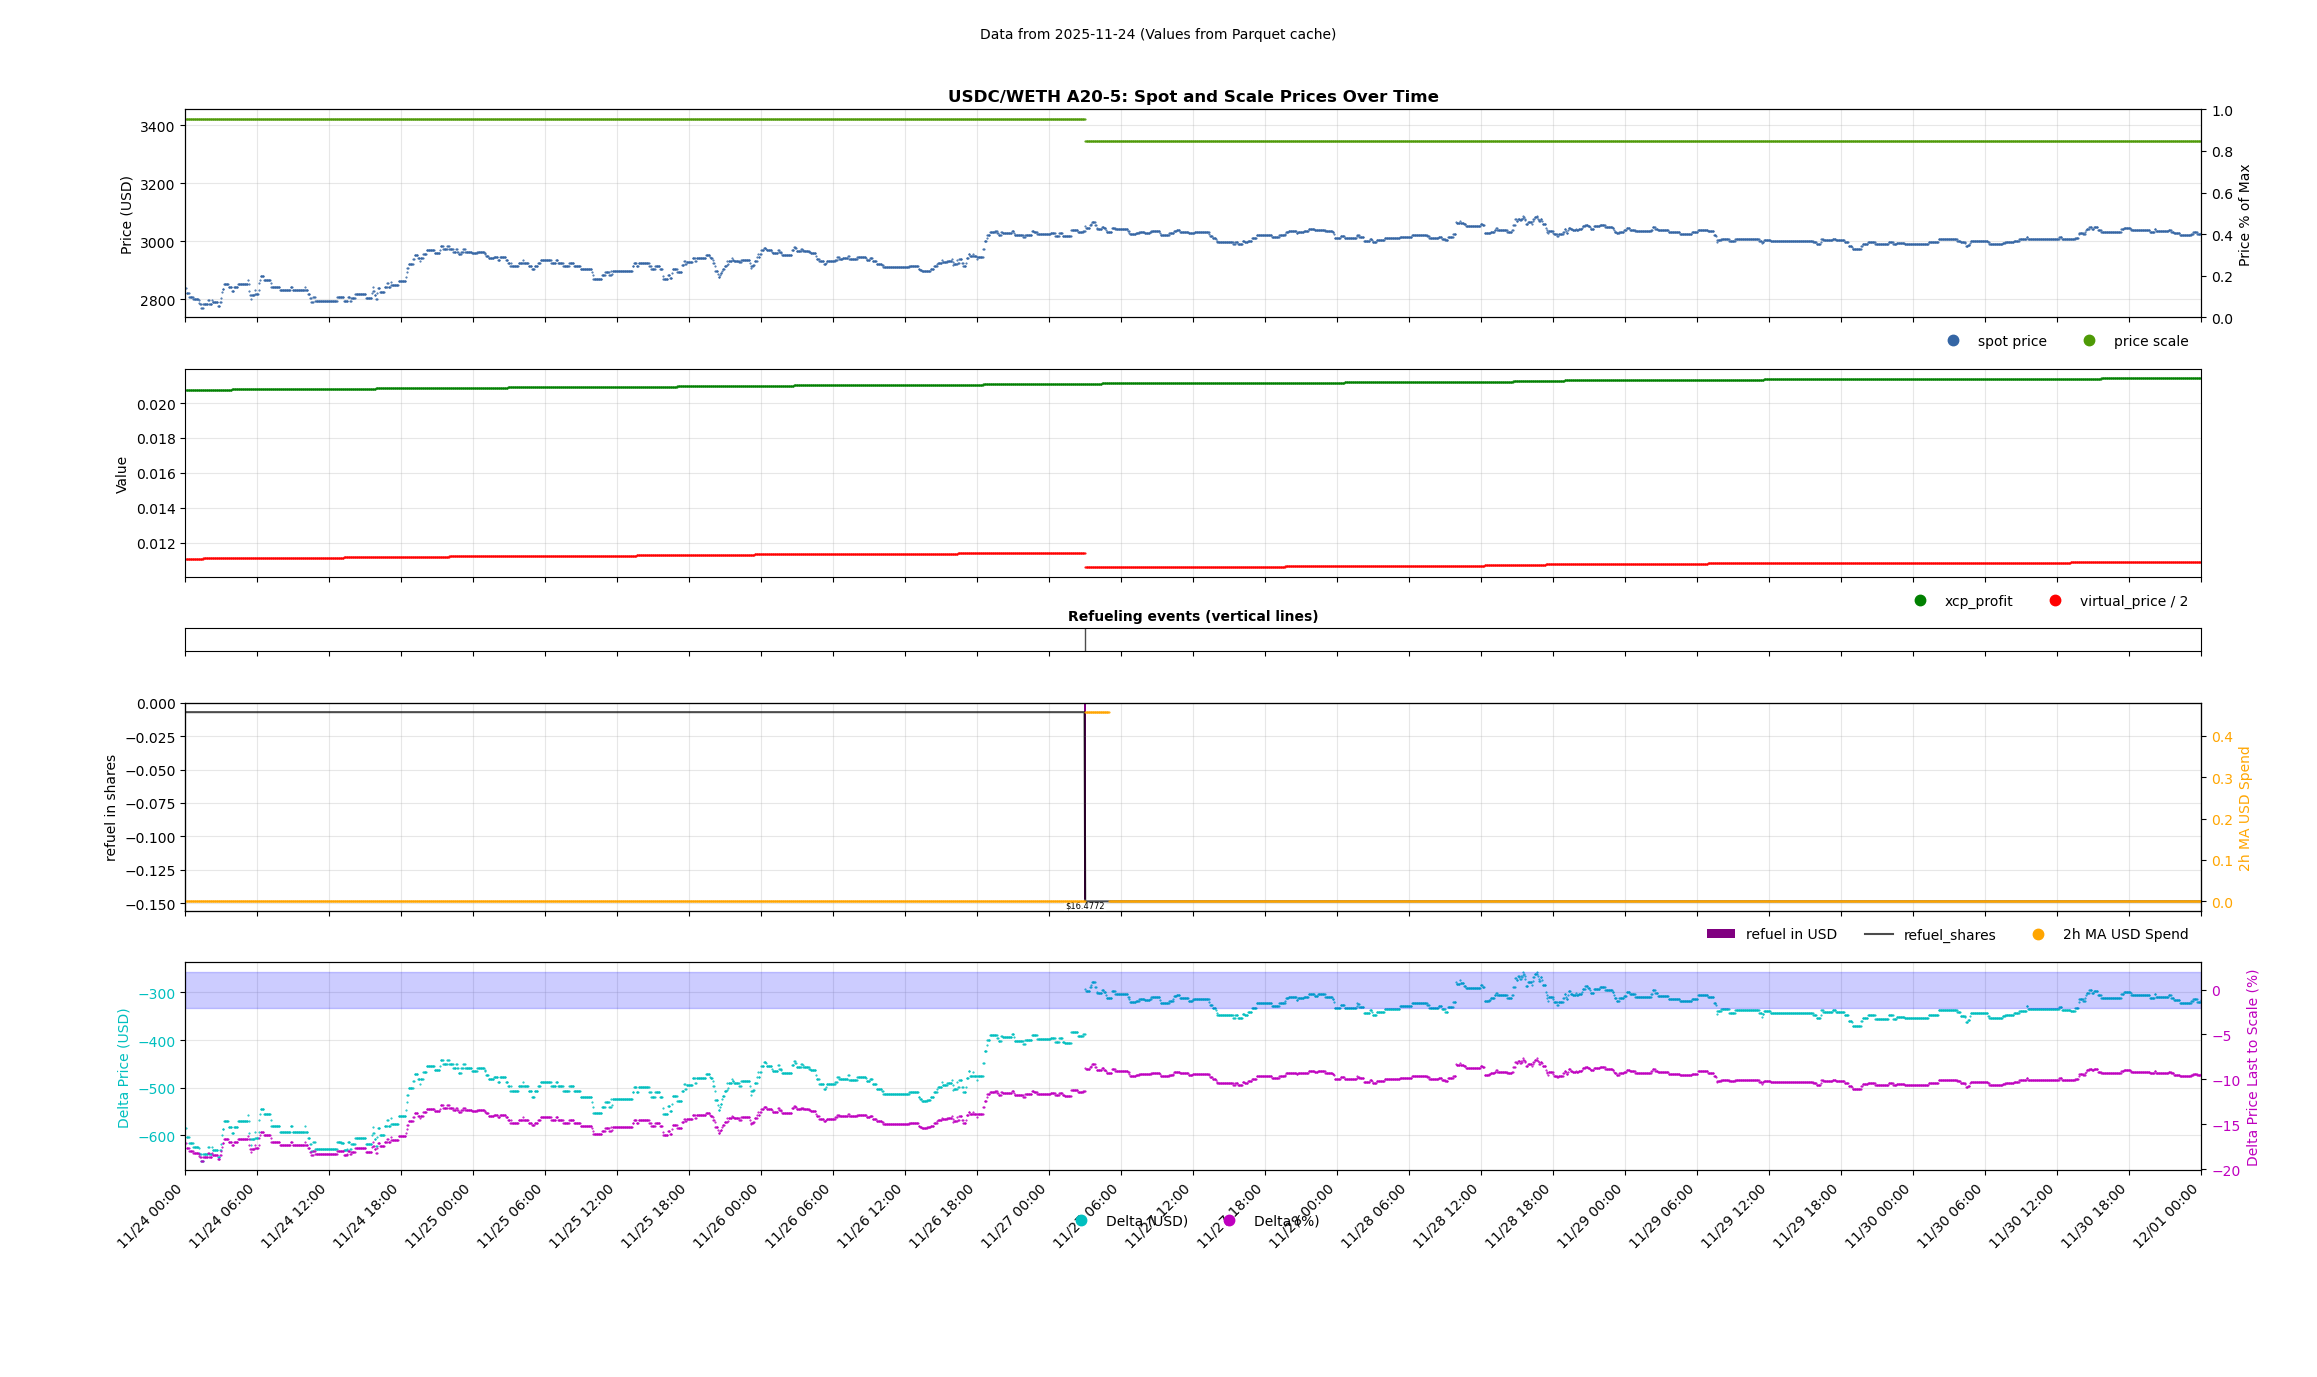Click the magenta Delta (%) legend dot

click(1229, 1221)
